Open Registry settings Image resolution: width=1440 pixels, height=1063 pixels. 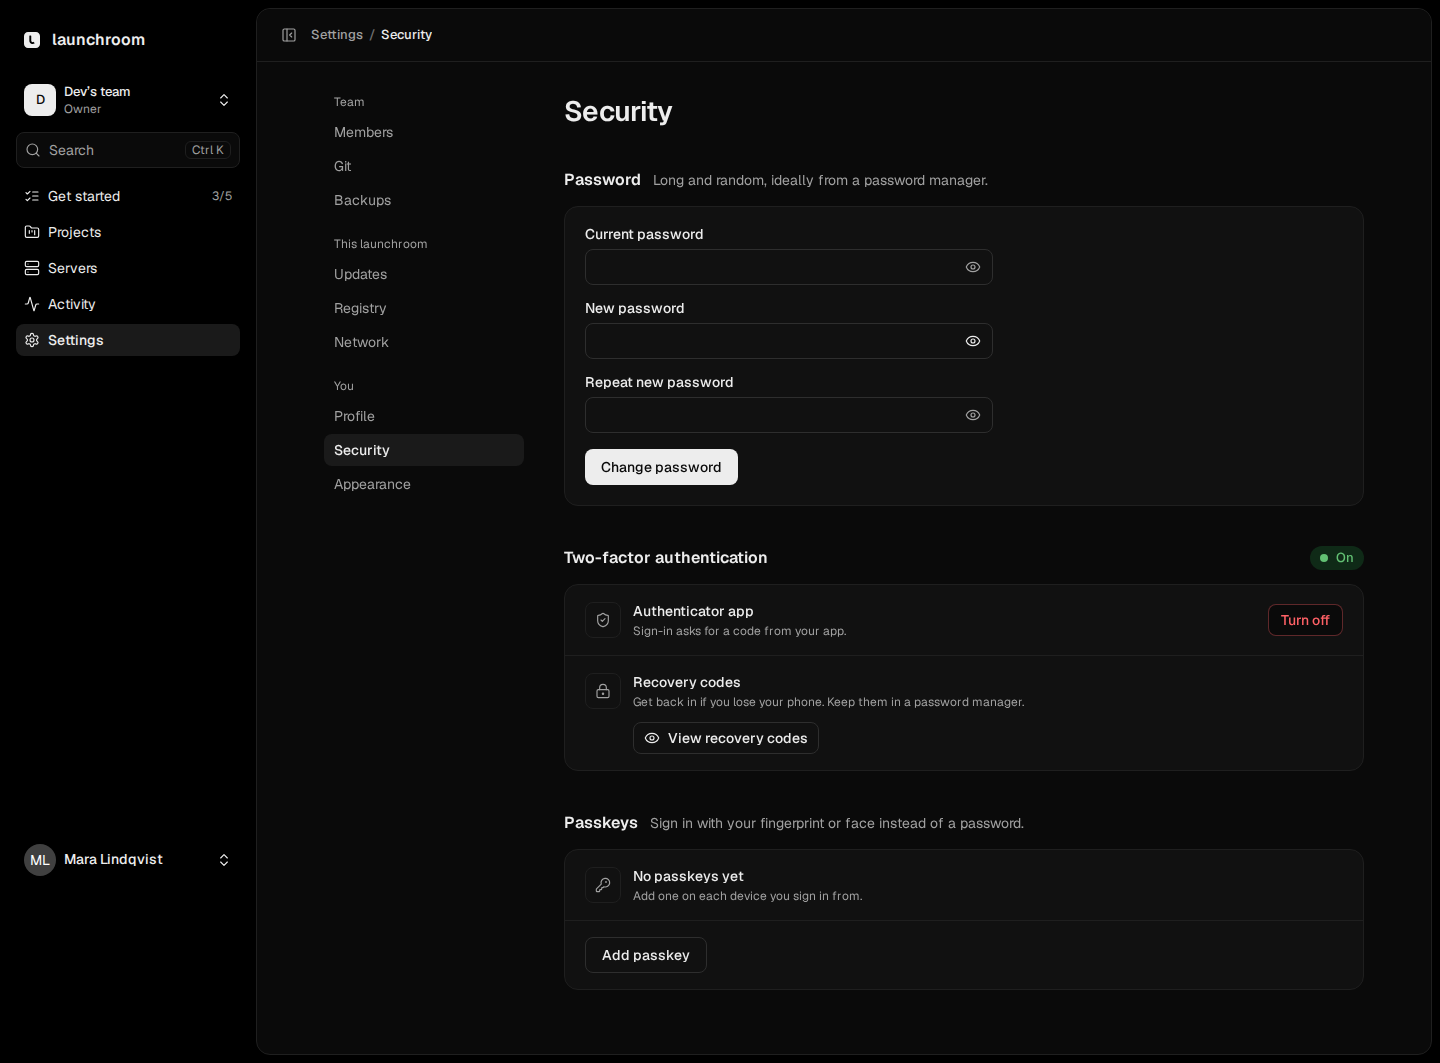(x=424, y=308)
